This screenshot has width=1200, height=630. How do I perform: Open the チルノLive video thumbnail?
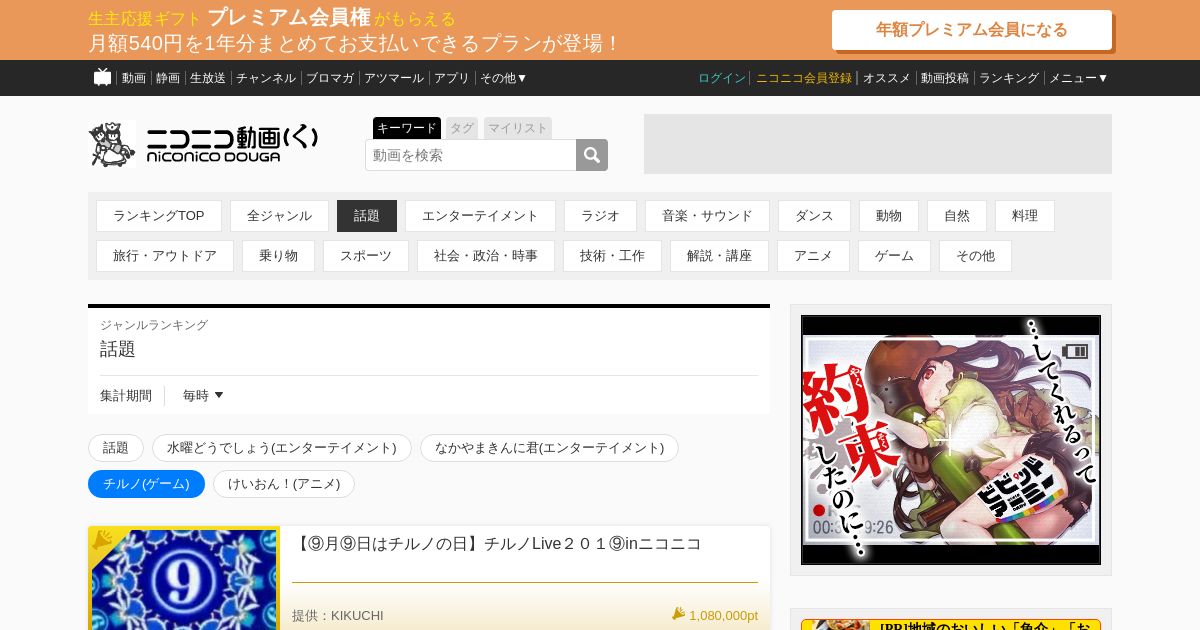pyautogui.click(x=184, y=579)
